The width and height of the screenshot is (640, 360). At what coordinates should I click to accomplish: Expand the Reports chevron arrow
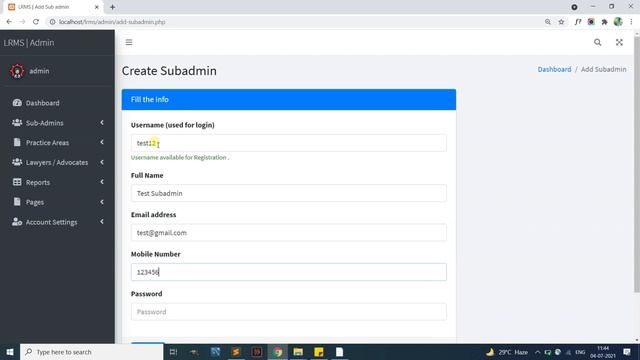point(102,182)
